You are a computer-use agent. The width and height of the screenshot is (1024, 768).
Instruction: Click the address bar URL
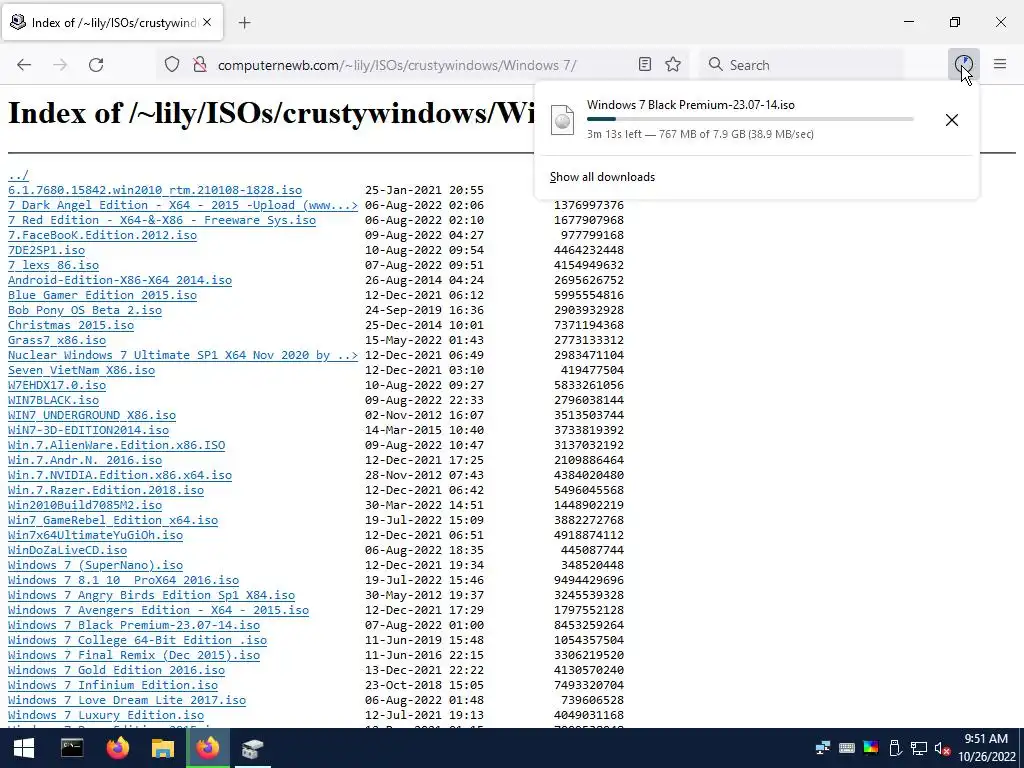tap(397, 65)
